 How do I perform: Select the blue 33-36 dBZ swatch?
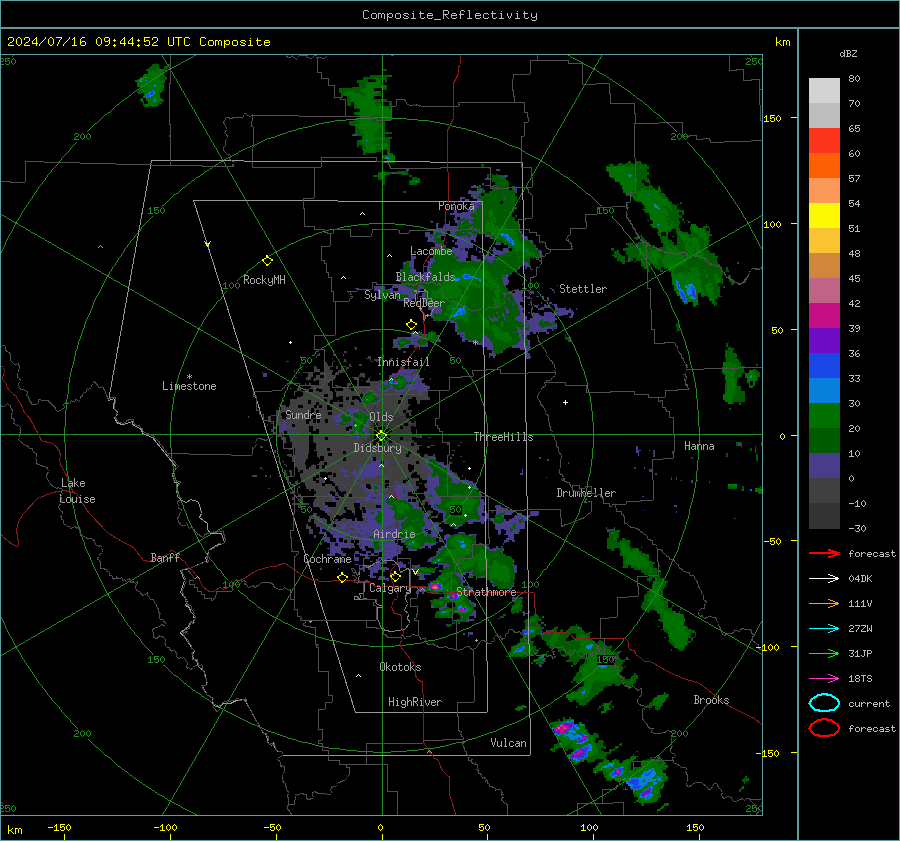click(824, 366)
